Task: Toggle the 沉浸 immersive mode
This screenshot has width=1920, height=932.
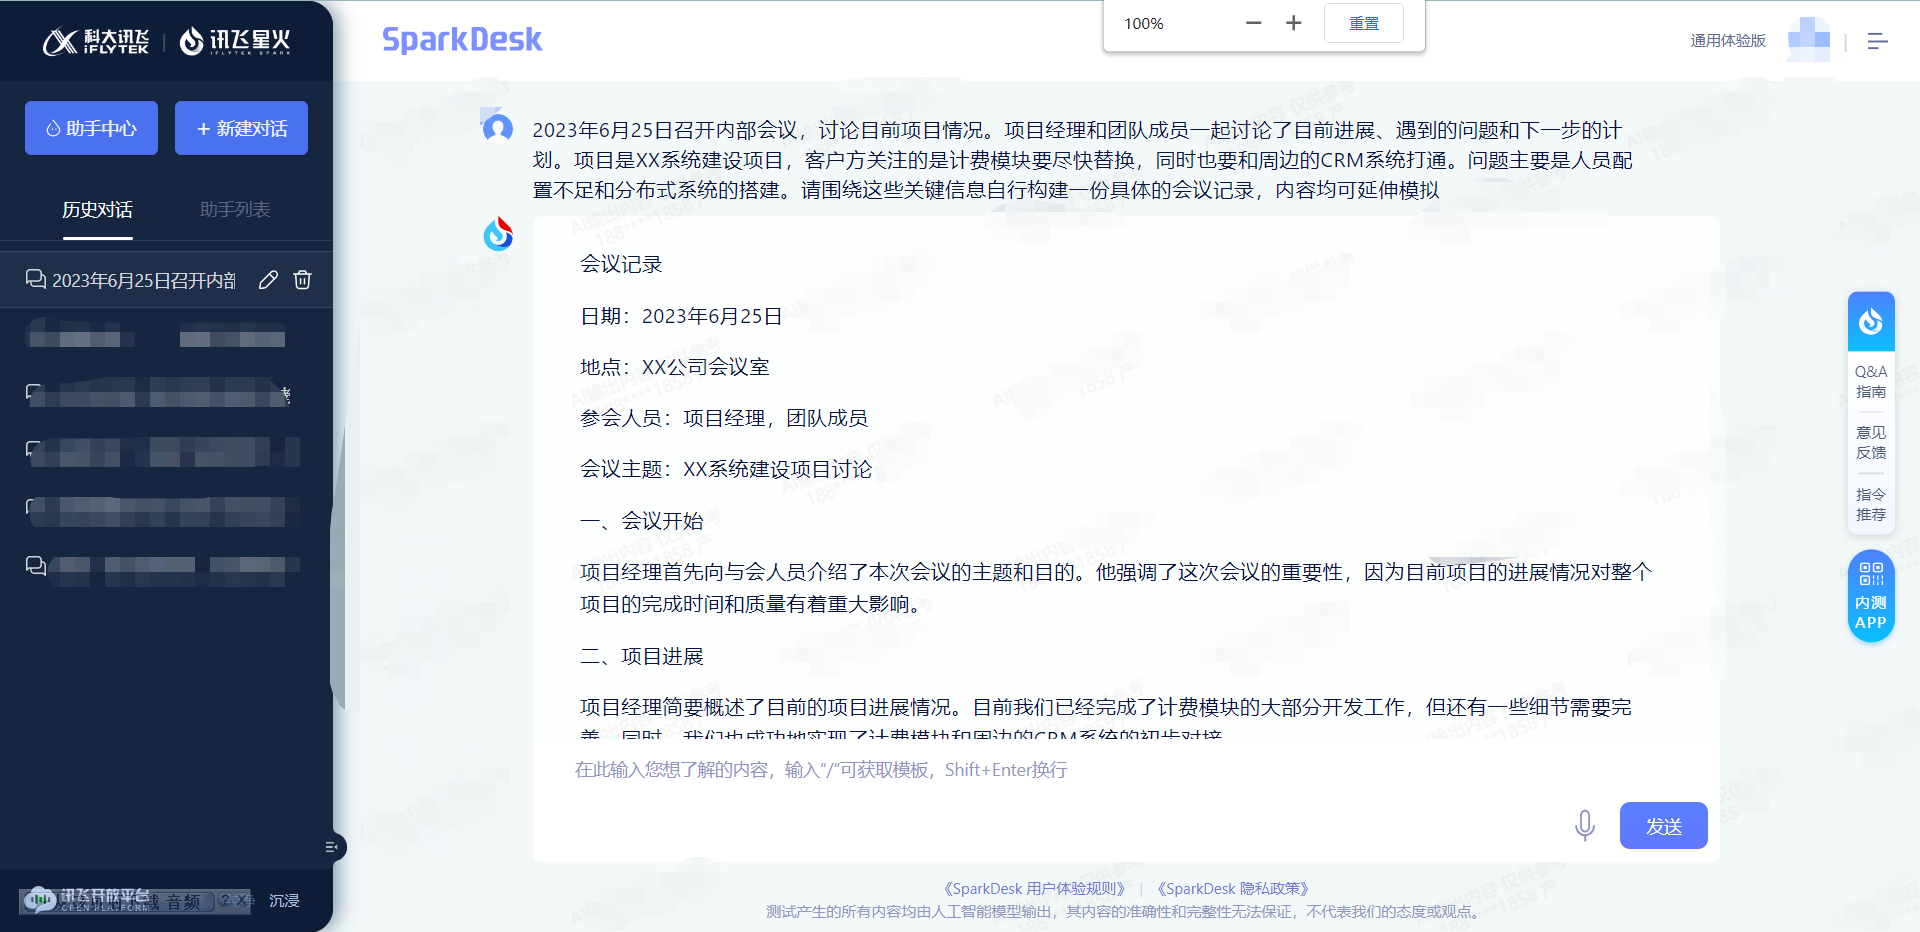Action: tap(284, 901)
